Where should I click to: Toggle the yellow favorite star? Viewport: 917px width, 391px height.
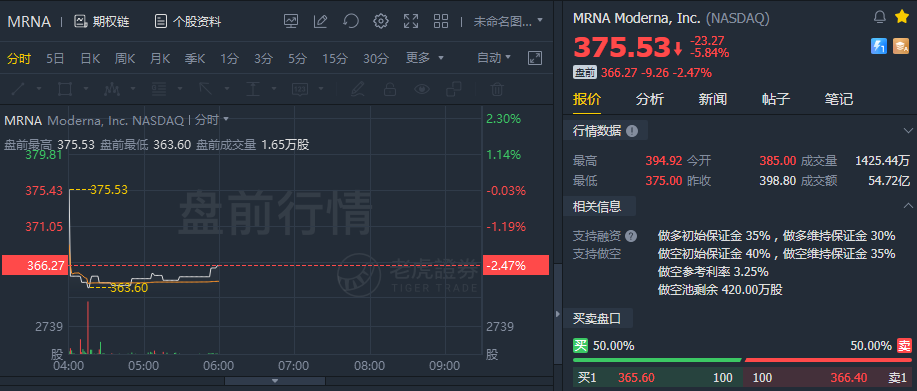click(x=901, y=18)
